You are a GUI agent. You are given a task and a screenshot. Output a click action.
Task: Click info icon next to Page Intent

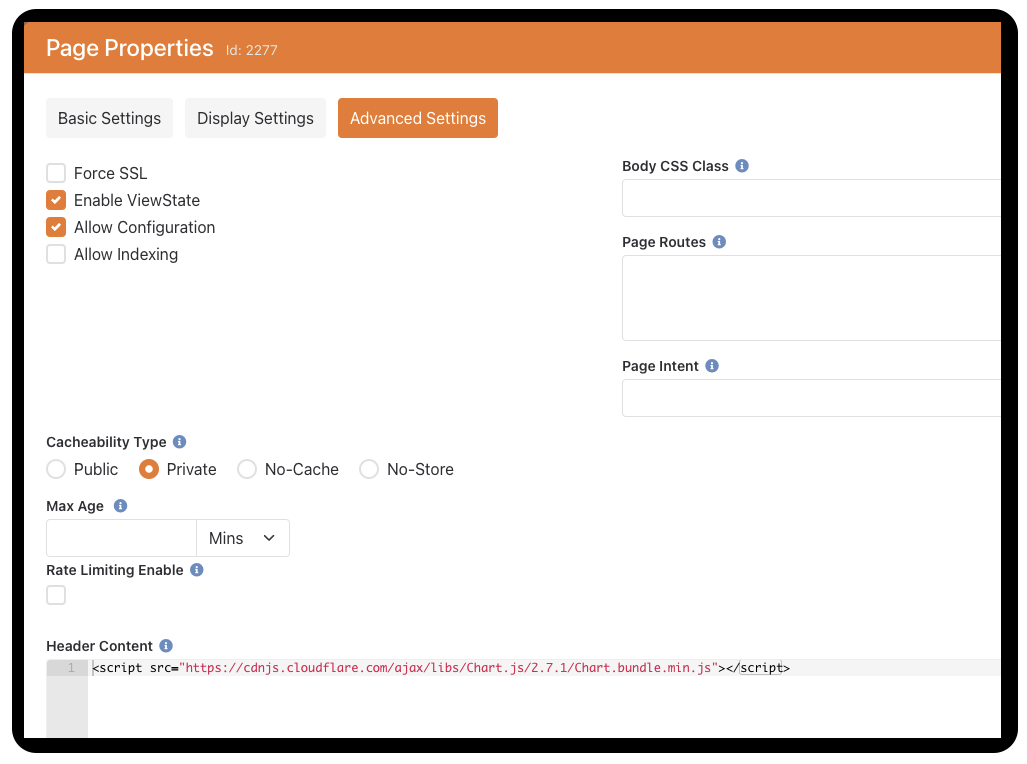click(712, 366)
